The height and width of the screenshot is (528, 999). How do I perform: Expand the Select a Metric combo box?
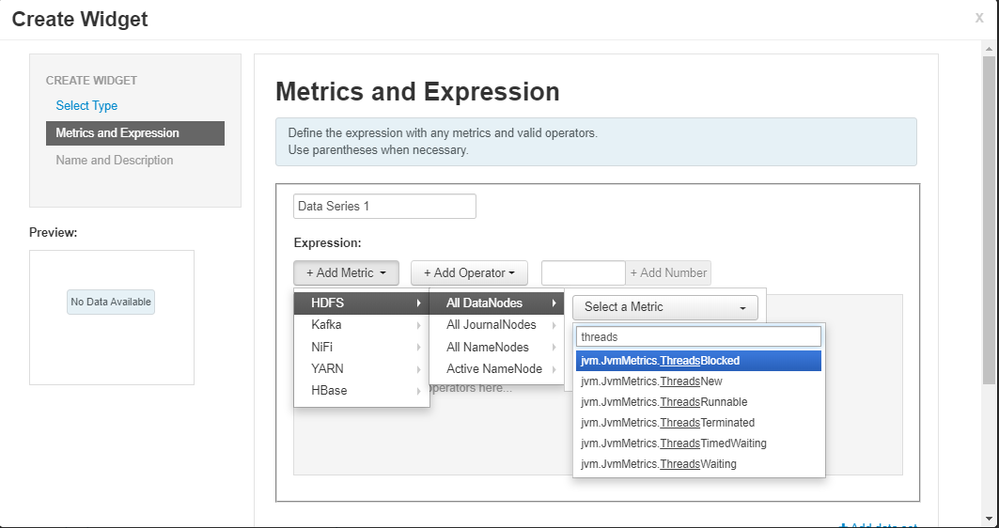click(x=665, y=307)
